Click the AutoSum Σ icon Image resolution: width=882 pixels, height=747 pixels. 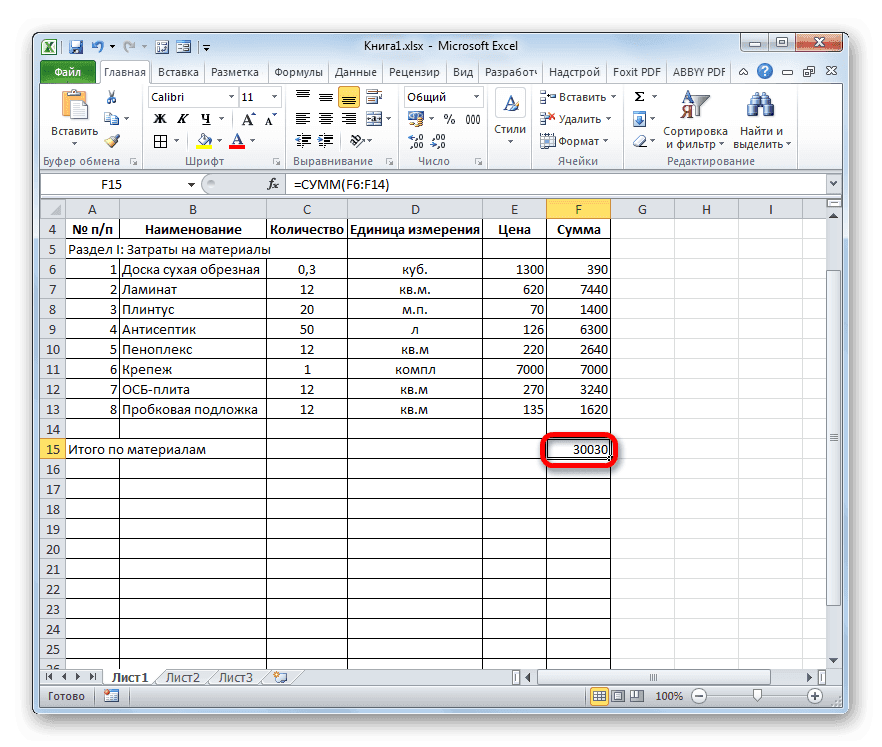click(639, 96)
